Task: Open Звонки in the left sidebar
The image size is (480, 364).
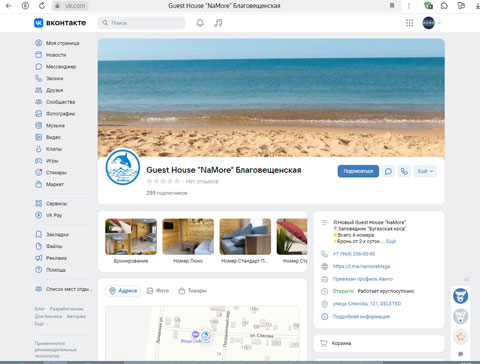Action: point(49,78)
